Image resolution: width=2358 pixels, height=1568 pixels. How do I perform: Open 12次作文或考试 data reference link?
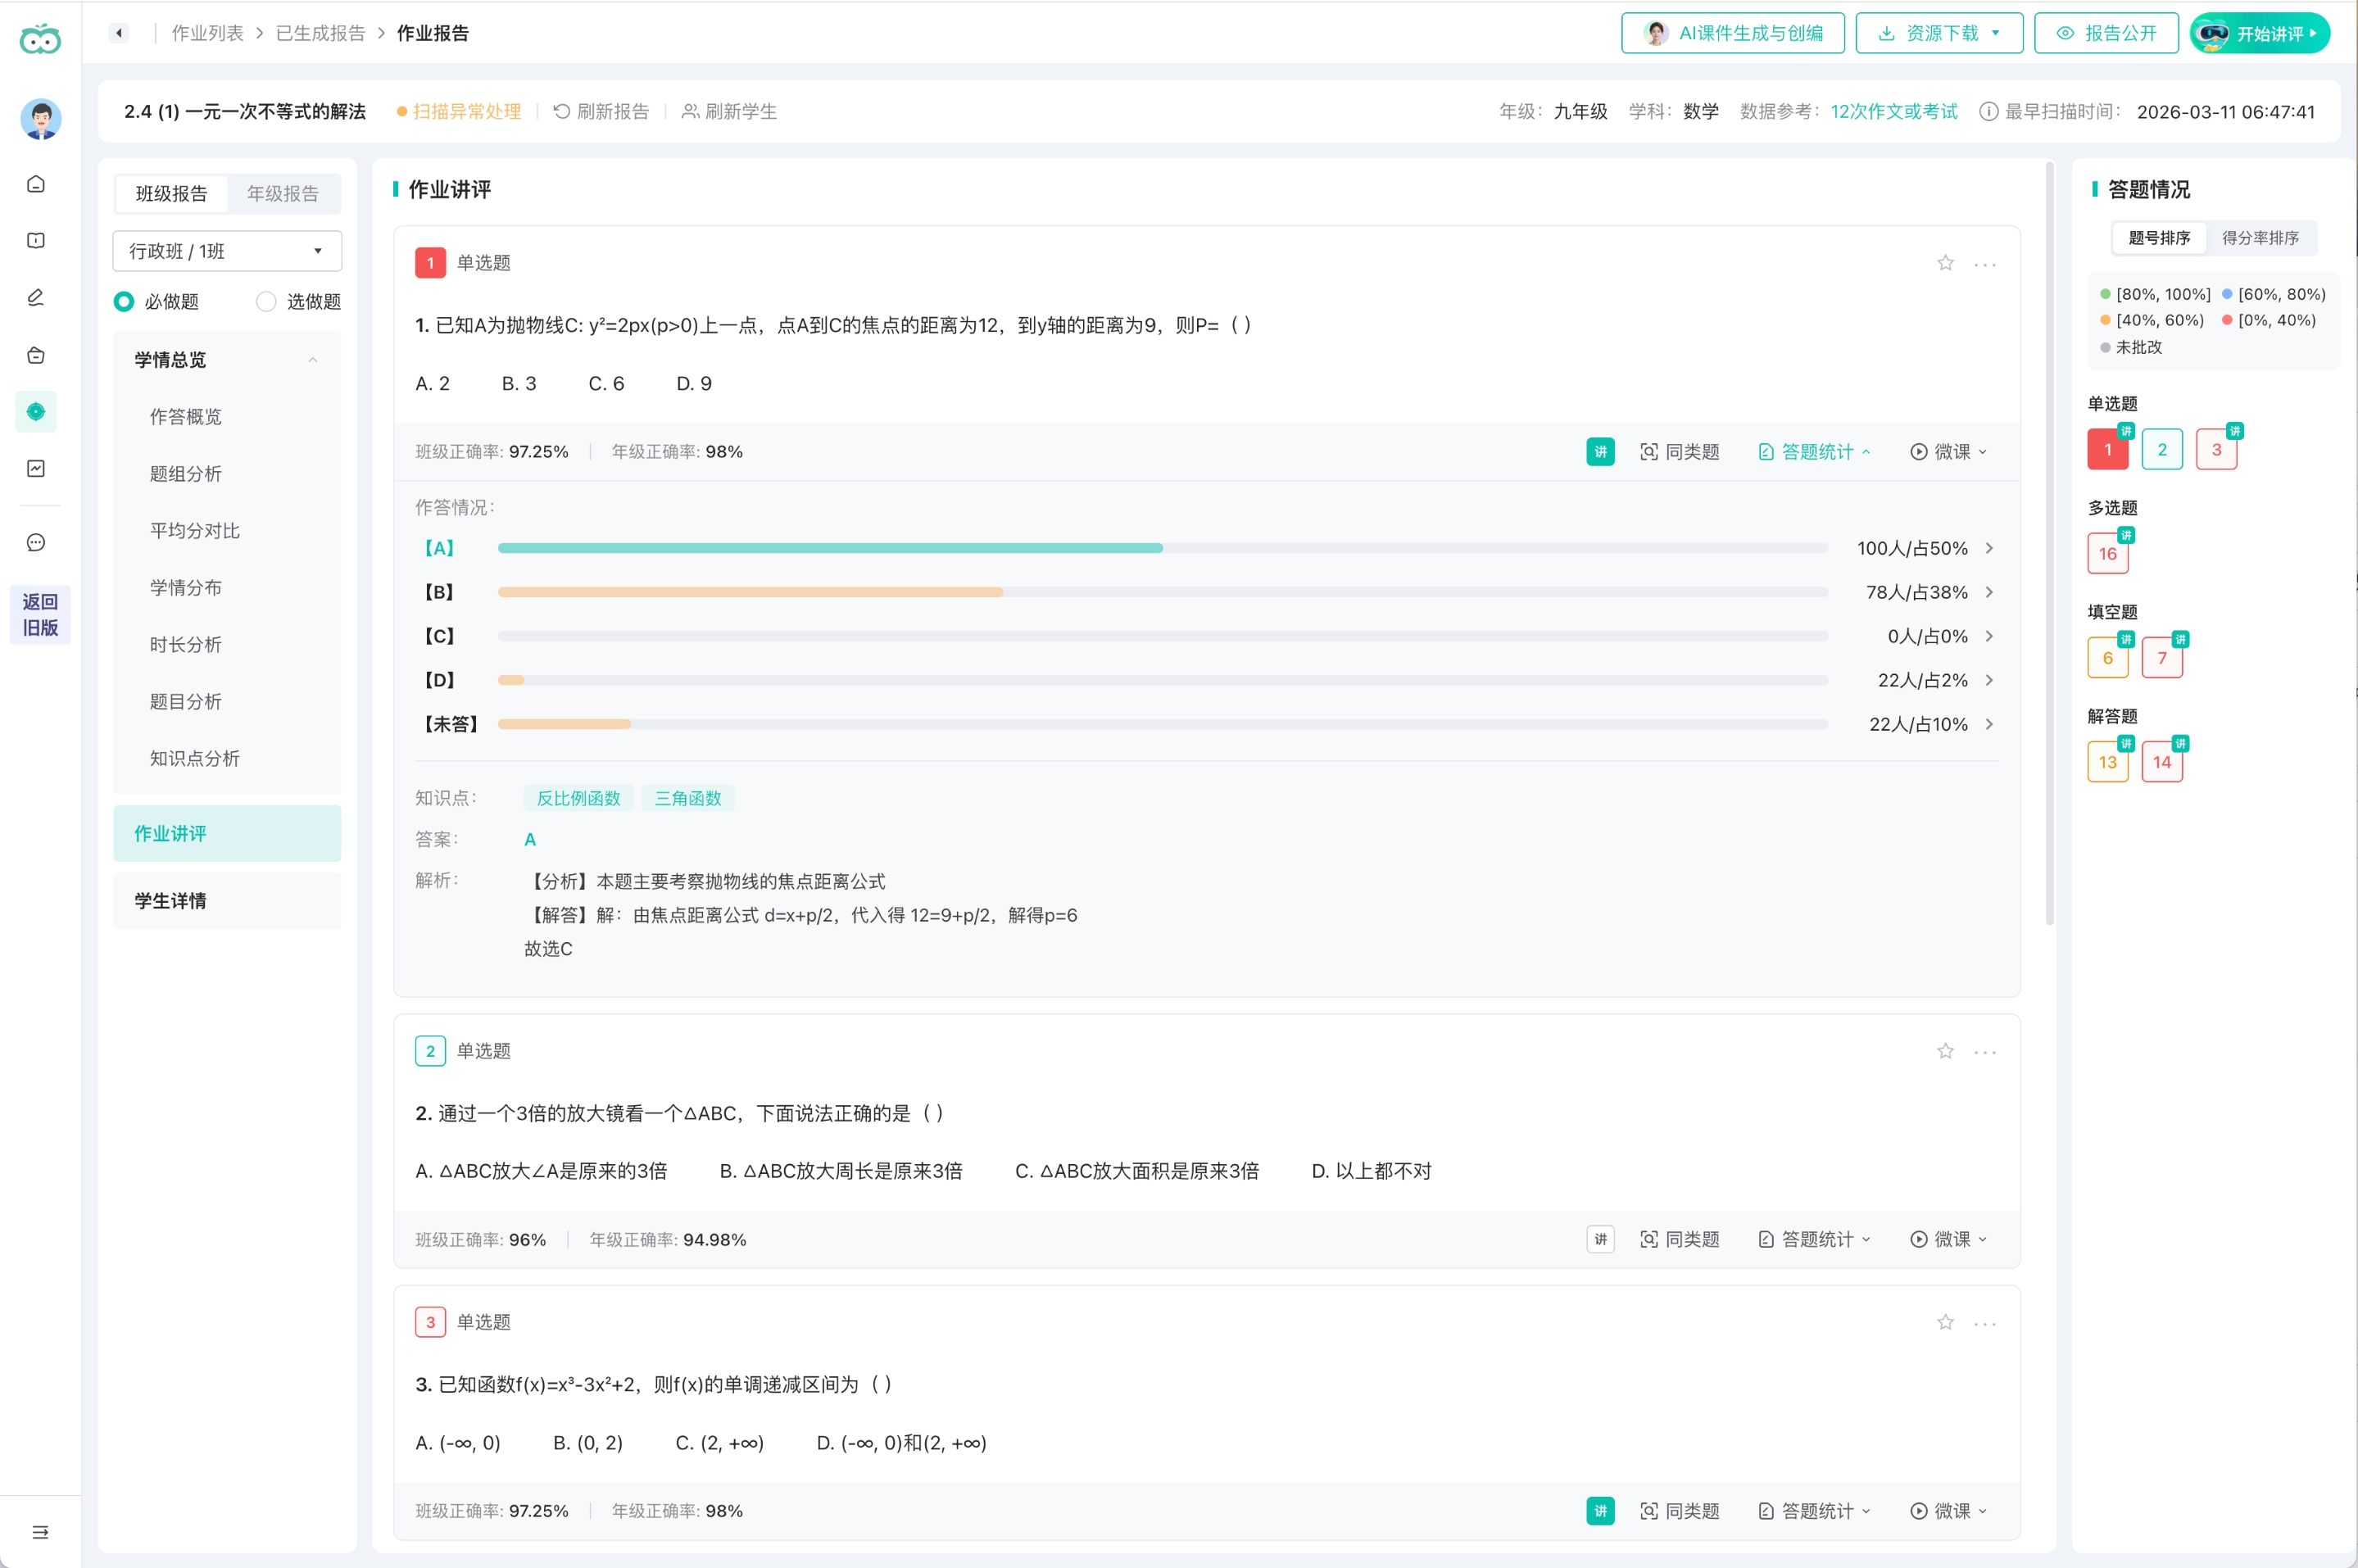pos(1894,111)
